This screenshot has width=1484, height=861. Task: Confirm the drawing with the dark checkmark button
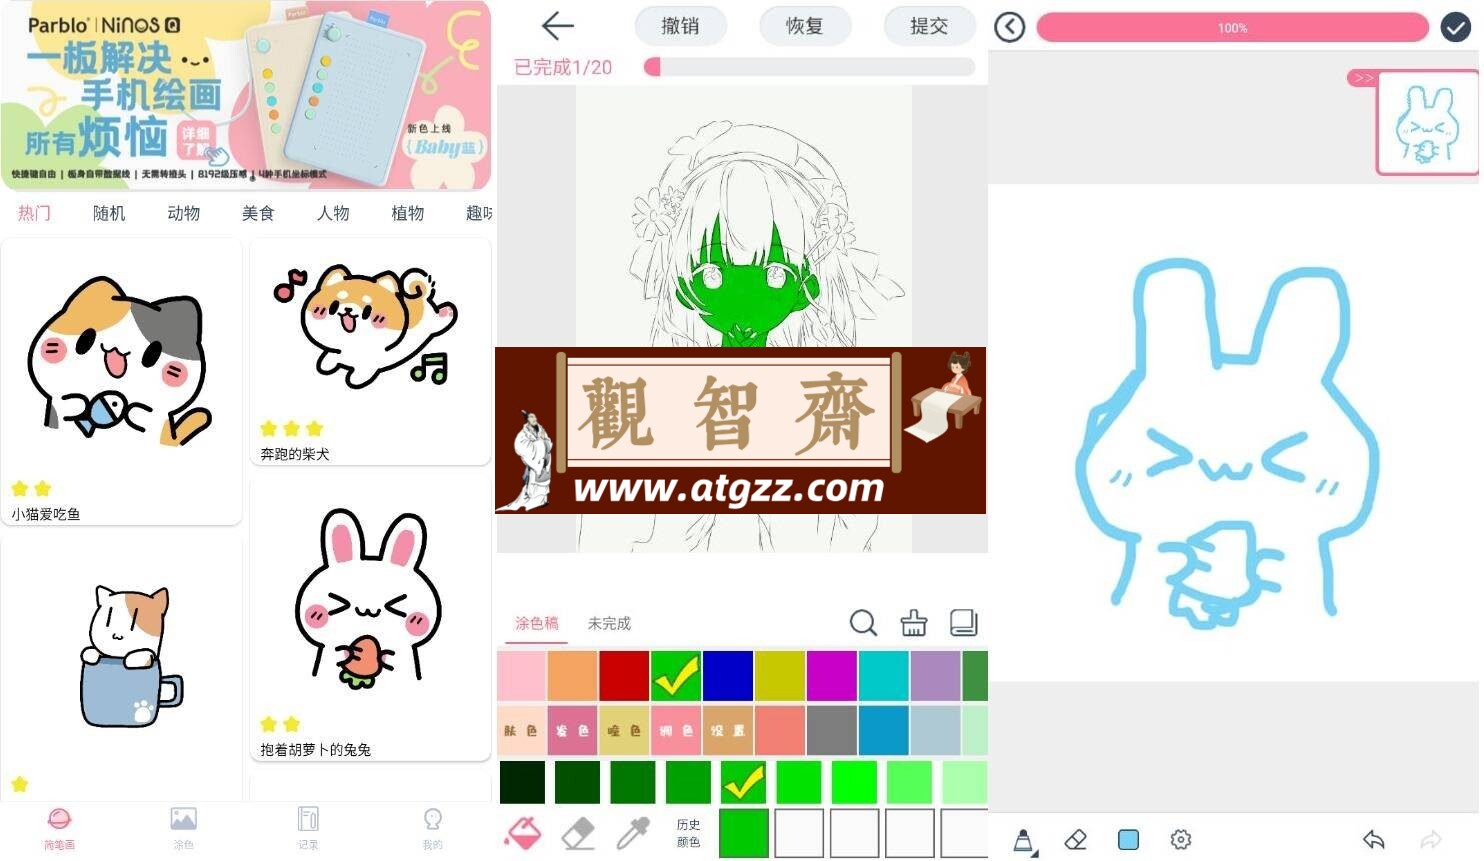pyautogui.click(x=1455, y=27)
